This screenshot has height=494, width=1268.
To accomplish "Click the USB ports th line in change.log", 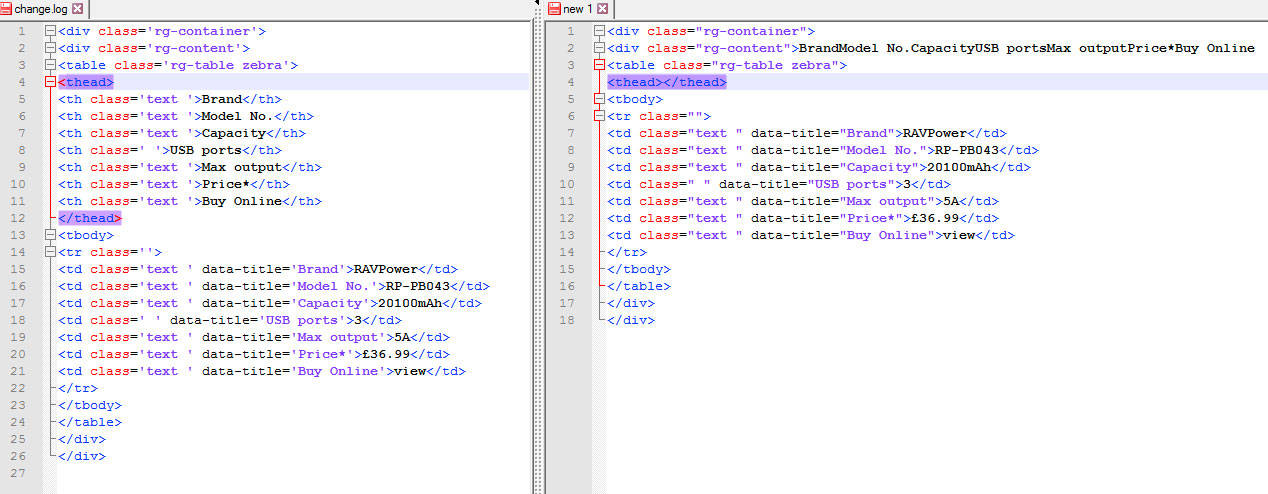I will (x=170, y=150).
